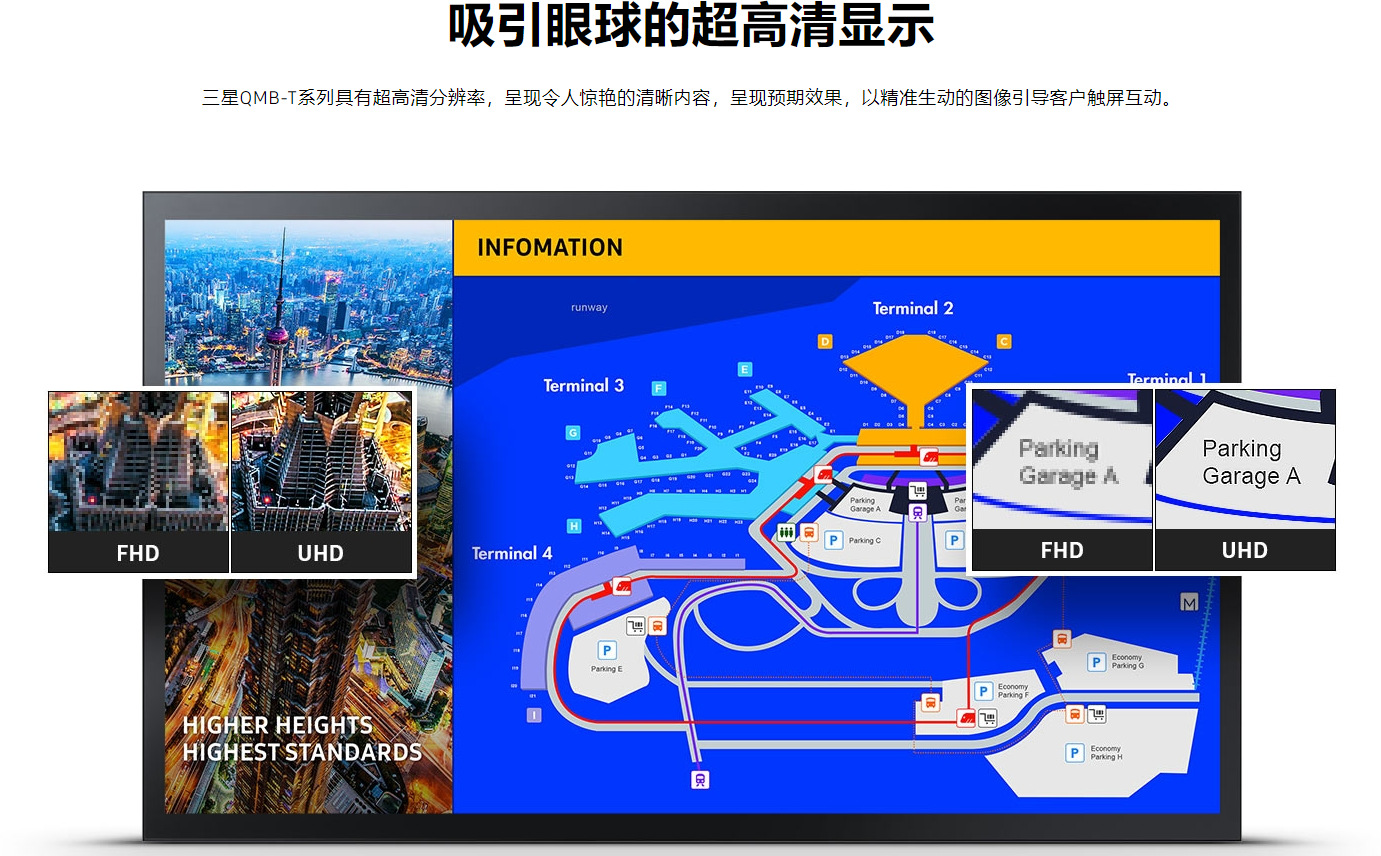Select the Terminal 3 label
Image resolution: width=1381 pixels, height=856 pixels.
584,385
